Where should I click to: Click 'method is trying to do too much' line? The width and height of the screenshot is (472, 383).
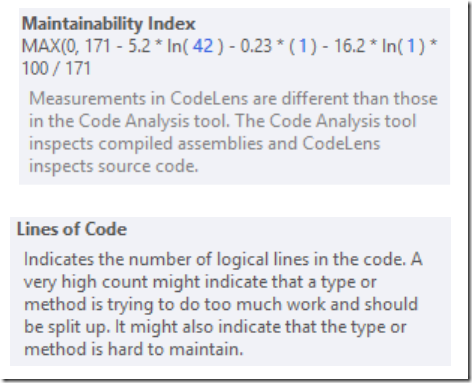(221, 304)
